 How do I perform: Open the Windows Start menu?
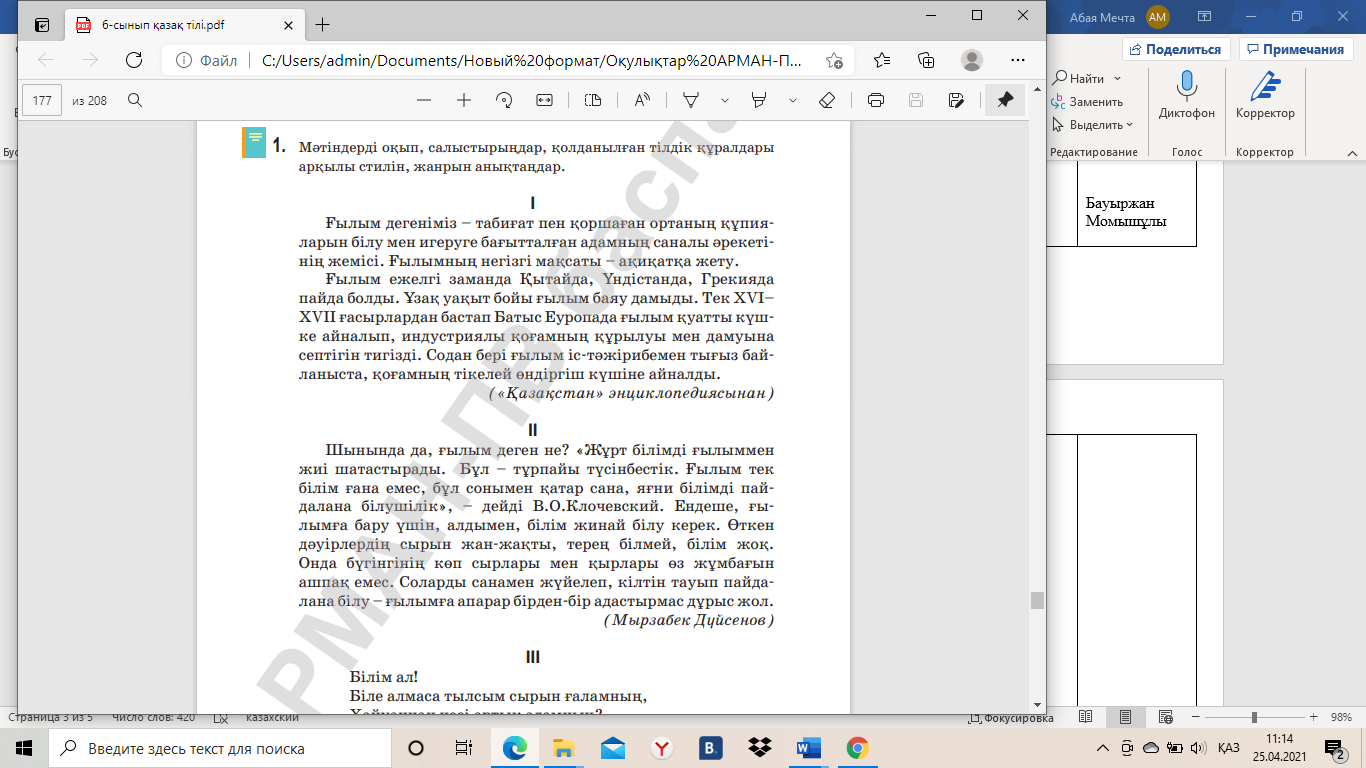click(24, 748)
